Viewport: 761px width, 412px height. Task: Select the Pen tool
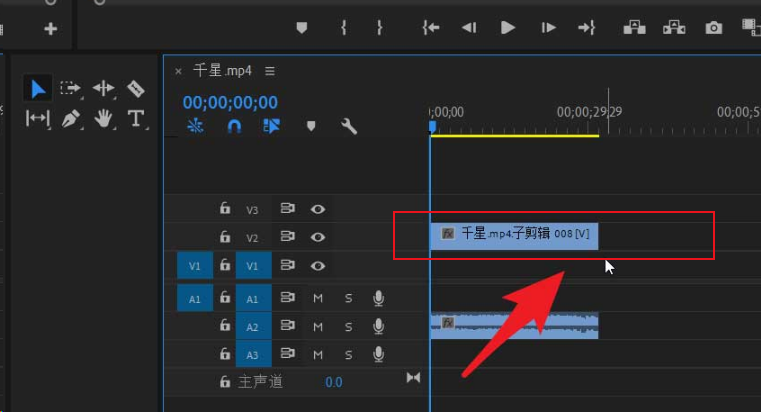(70, 119)
